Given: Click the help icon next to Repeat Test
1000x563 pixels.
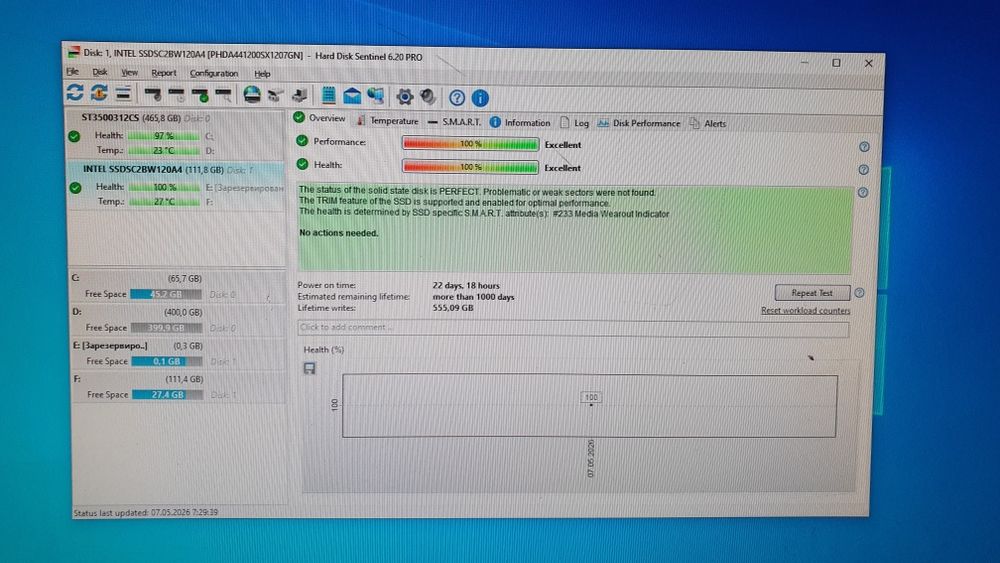Looking at the screenshot, I should coord(859,293).
